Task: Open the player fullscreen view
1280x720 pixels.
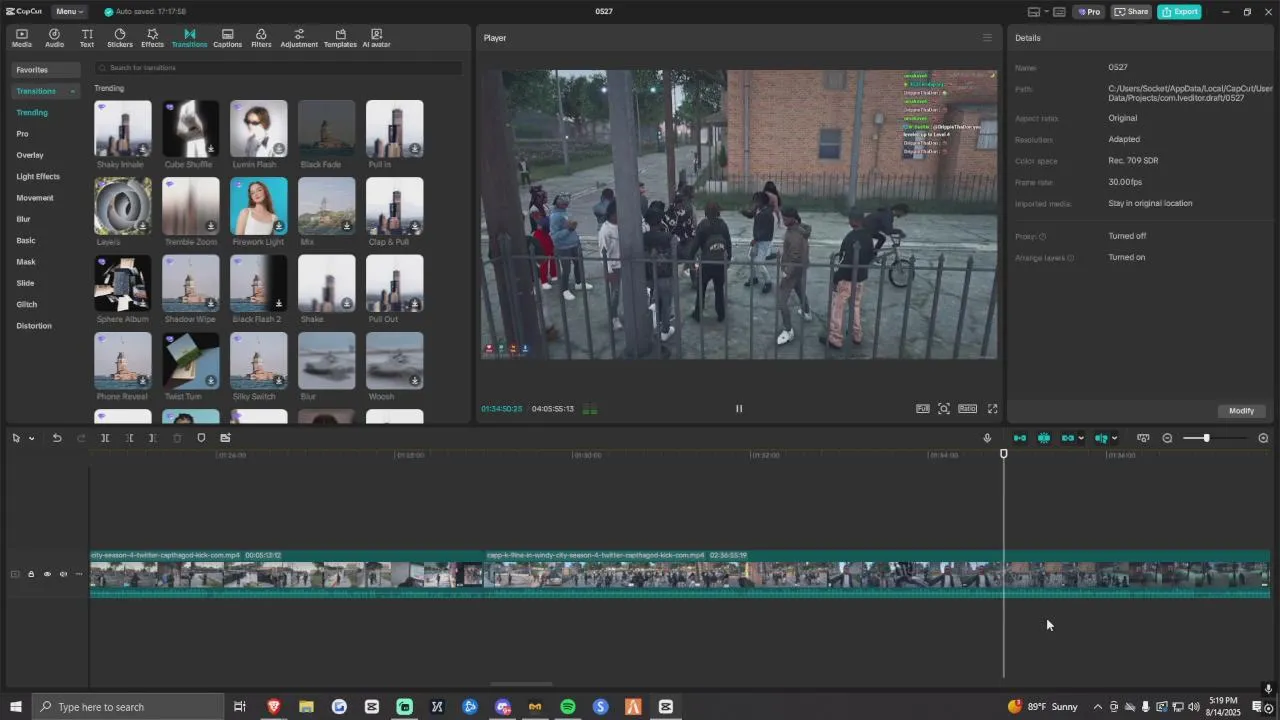Action: coord(992,408)
